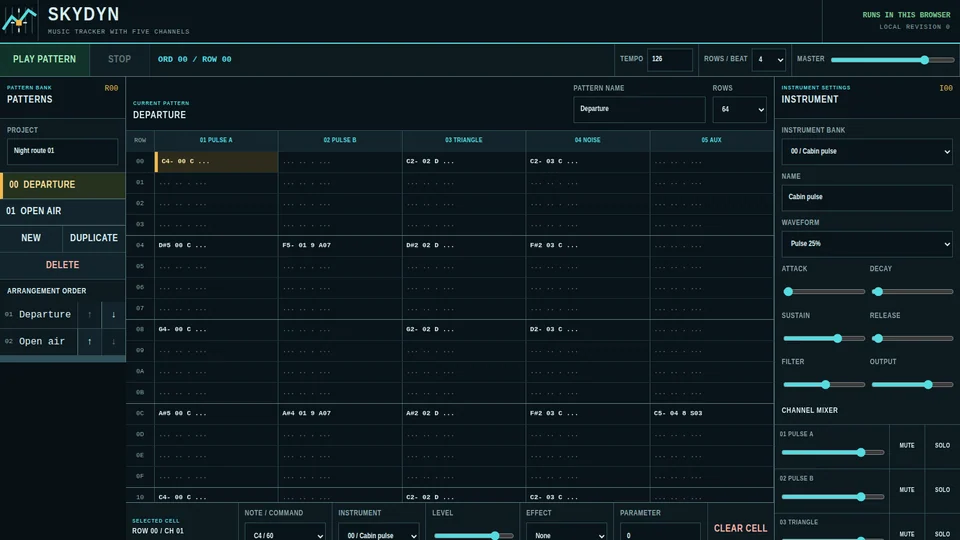Adjust the Output slider
The height and width of the screenshot is (540, 960).
912,385
